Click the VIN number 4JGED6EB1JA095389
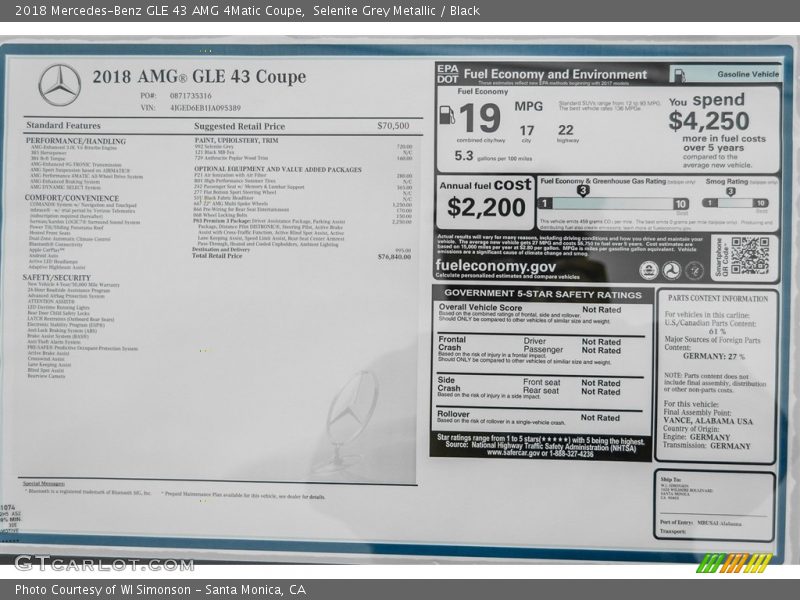Screen dimensions: 800x600 coord(205,108)
